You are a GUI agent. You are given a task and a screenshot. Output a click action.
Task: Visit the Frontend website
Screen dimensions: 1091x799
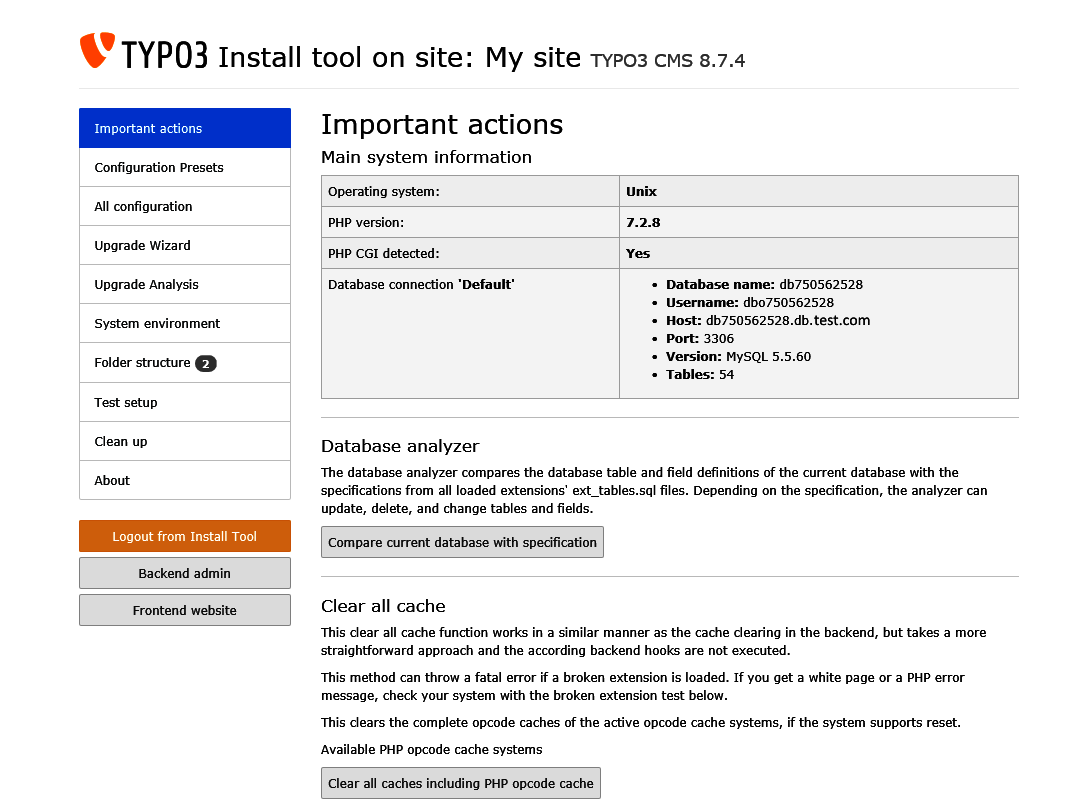(184, 610)
